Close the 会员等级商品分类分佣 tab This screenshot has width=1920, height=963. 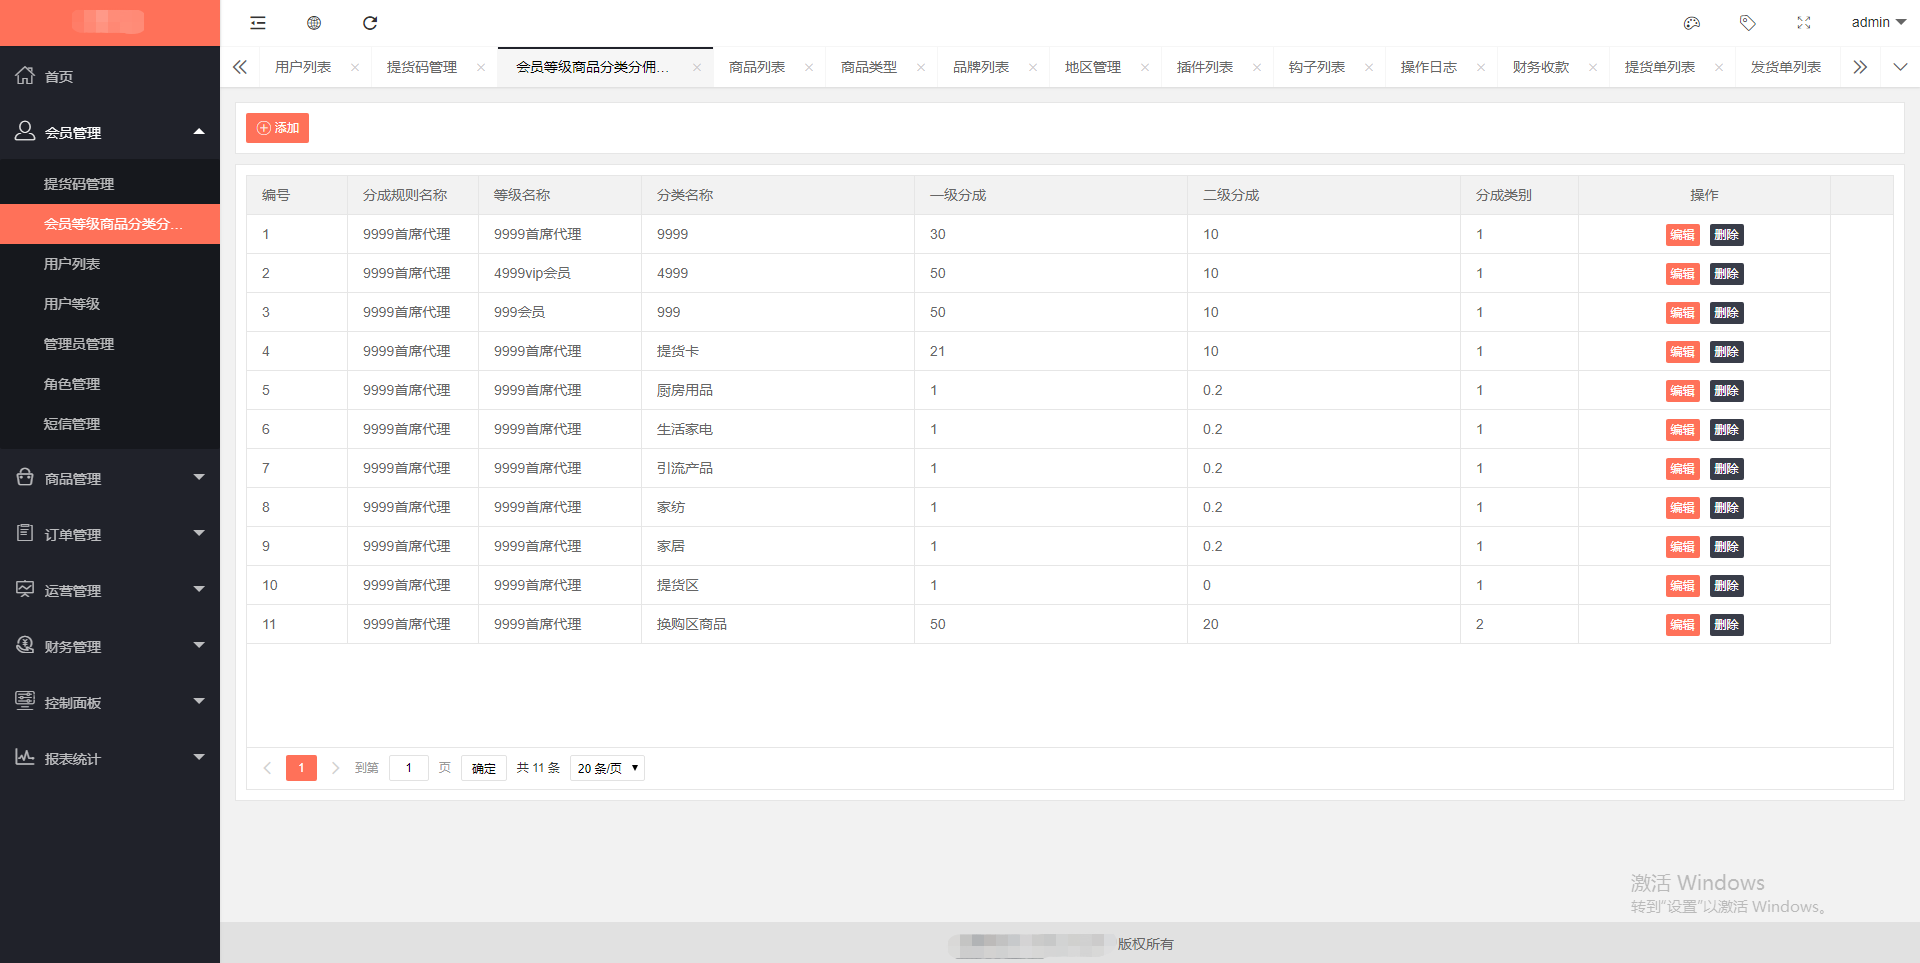(x=697, y=68)
